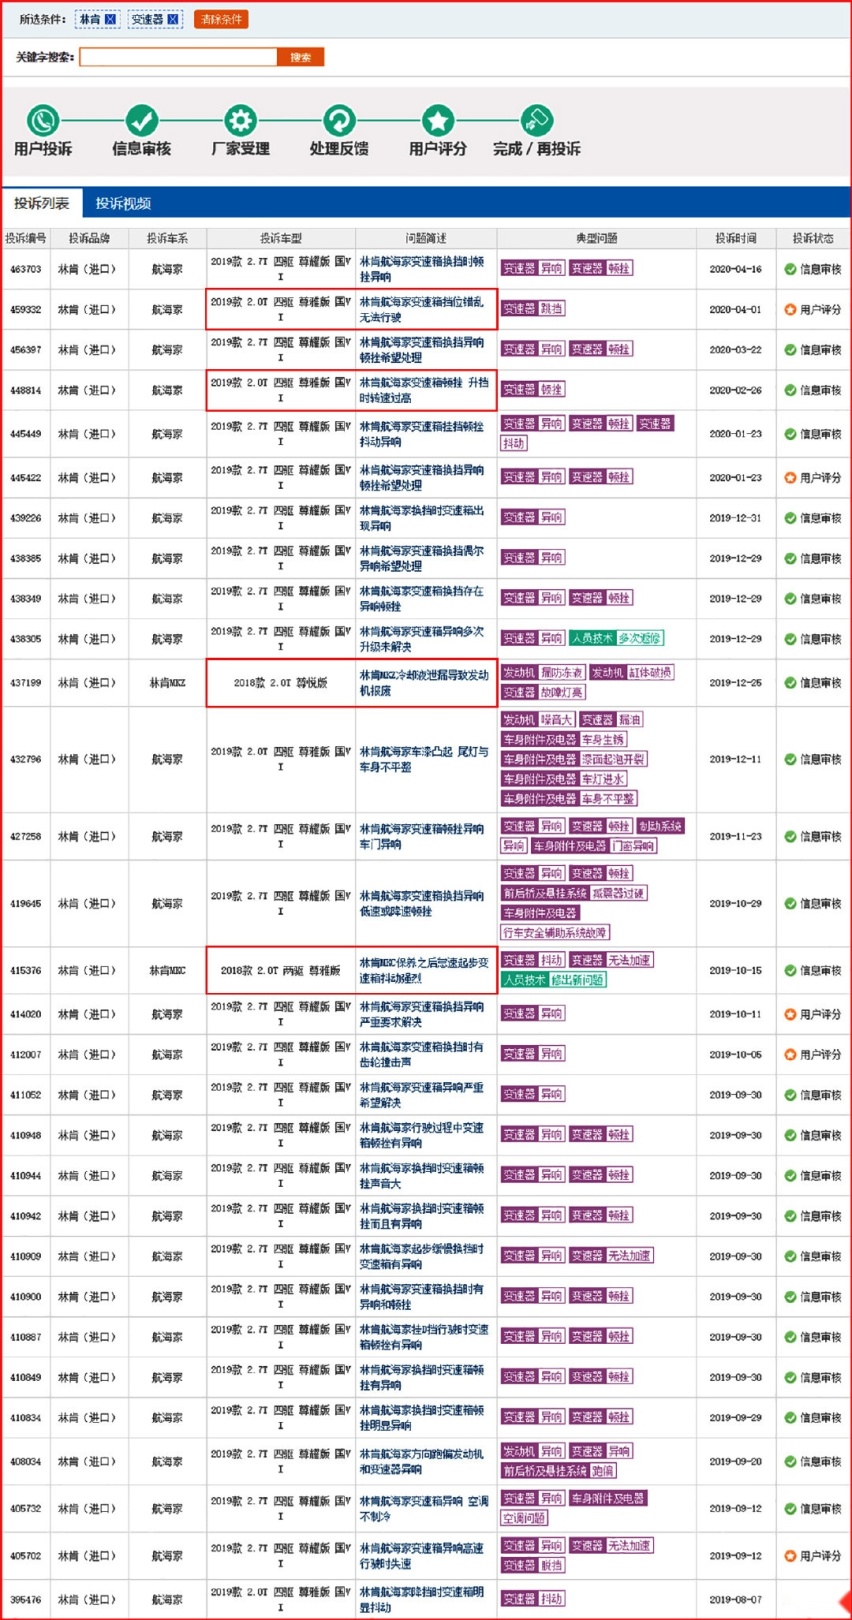Click the green check status icon for 419645
Image resolution: width=852 pixels, height=1620 pixels.
coord(790,903)
